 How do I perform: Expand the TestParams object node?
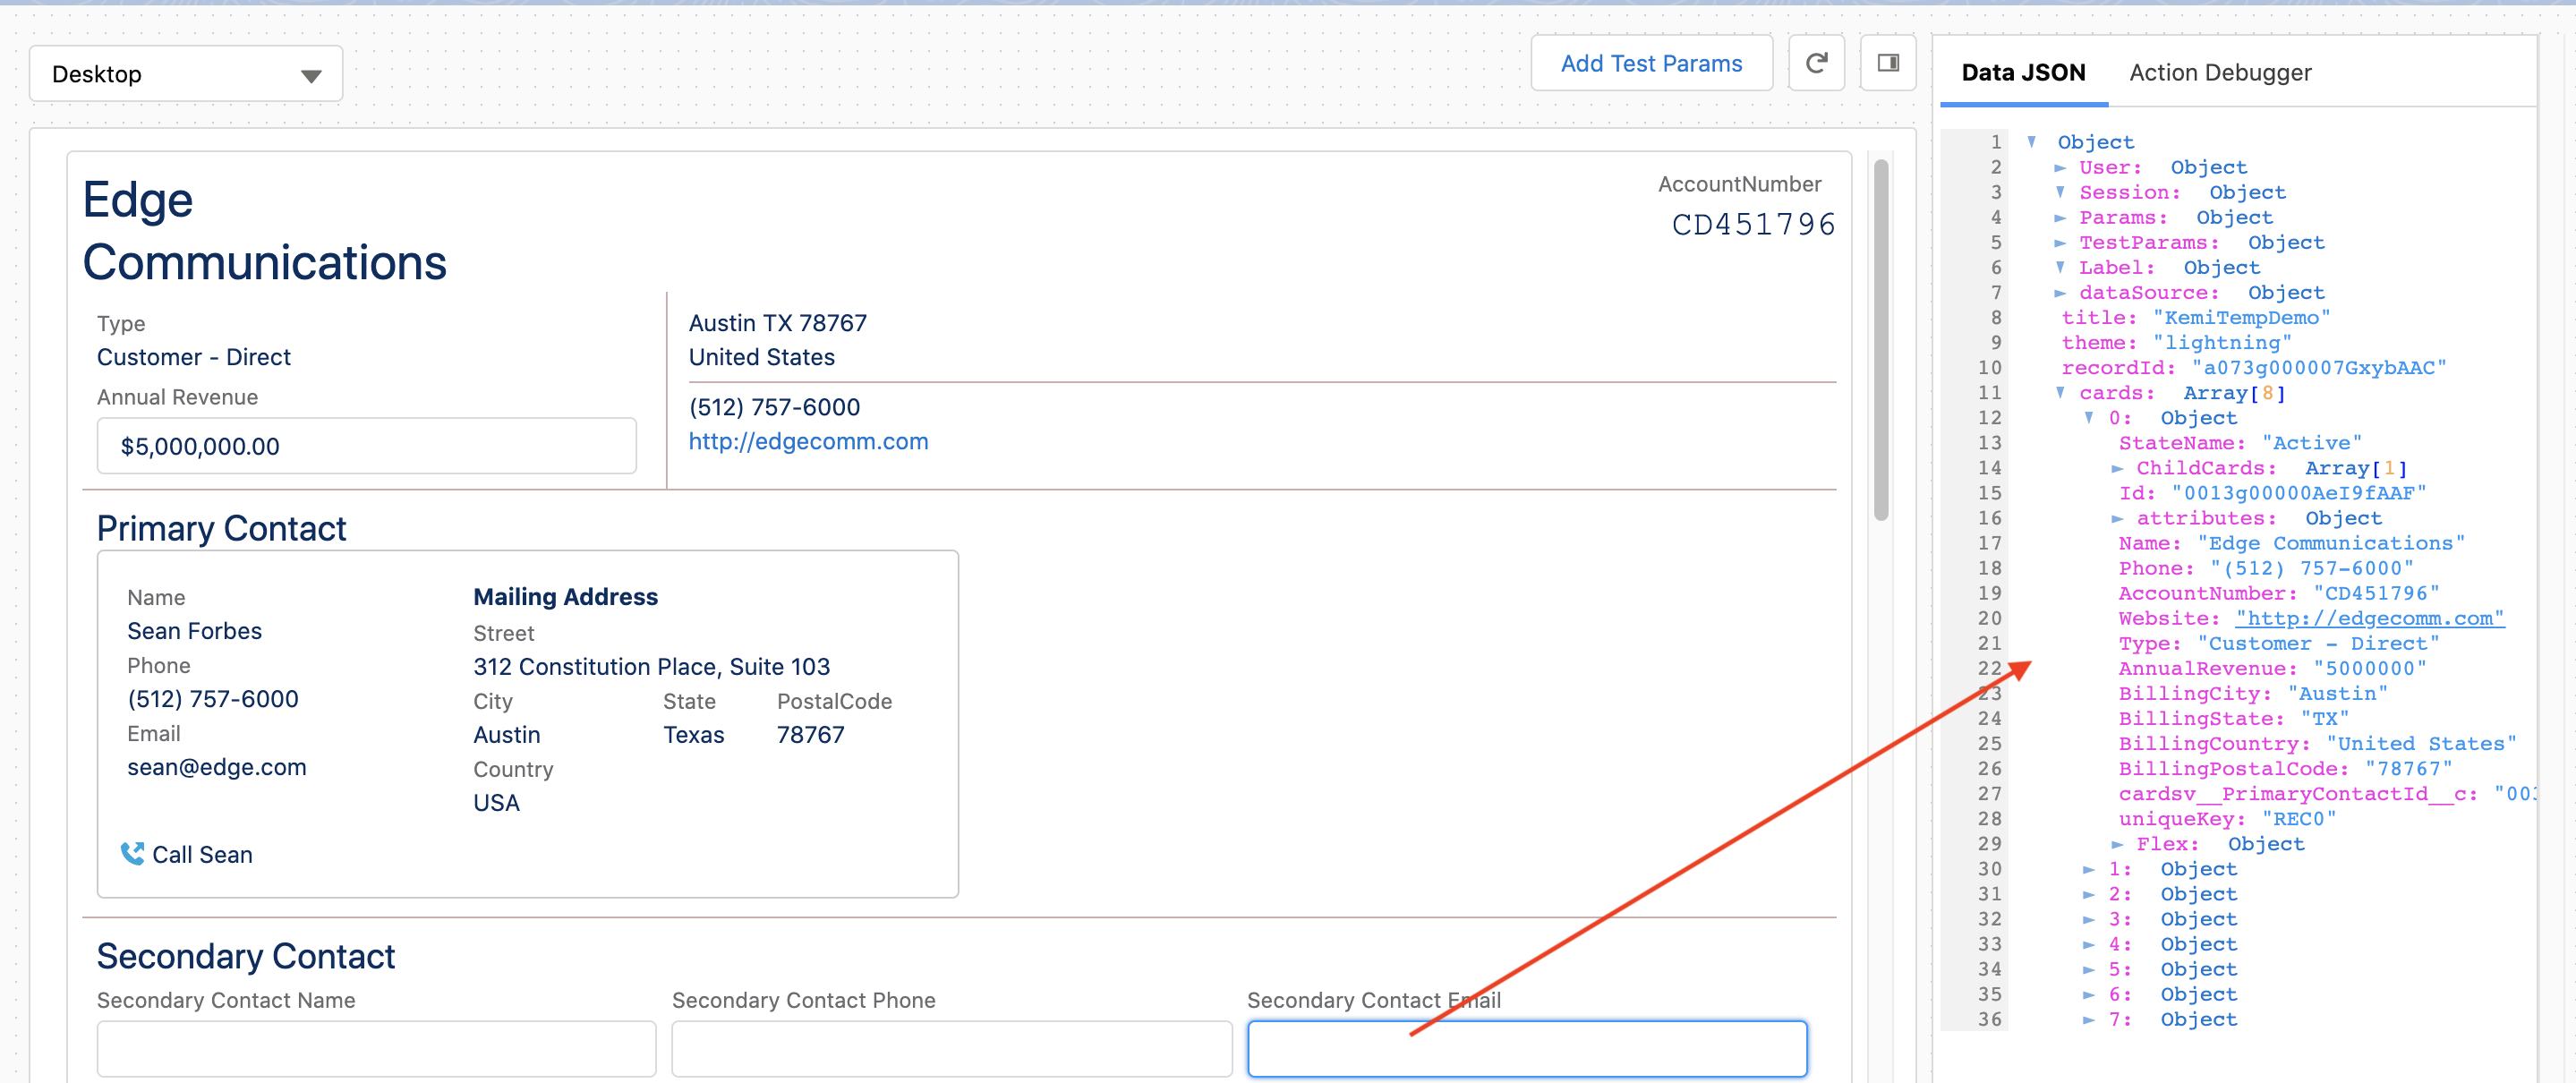(x=2060, y=242)
